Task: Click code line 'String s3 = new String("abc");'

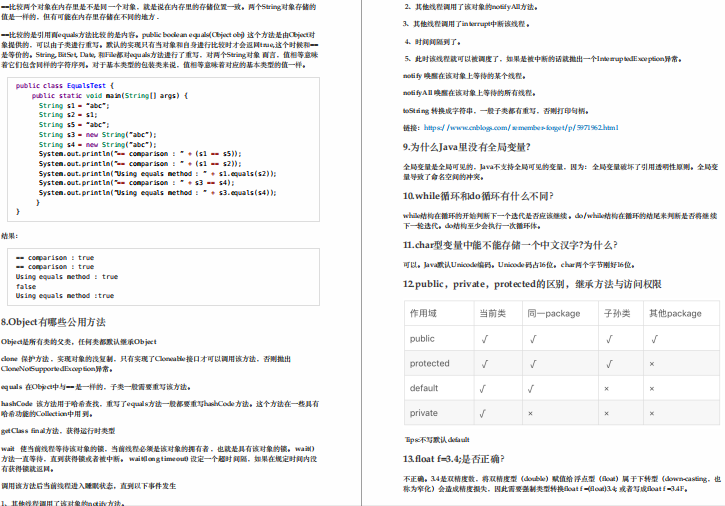Action: click(98, 135)
